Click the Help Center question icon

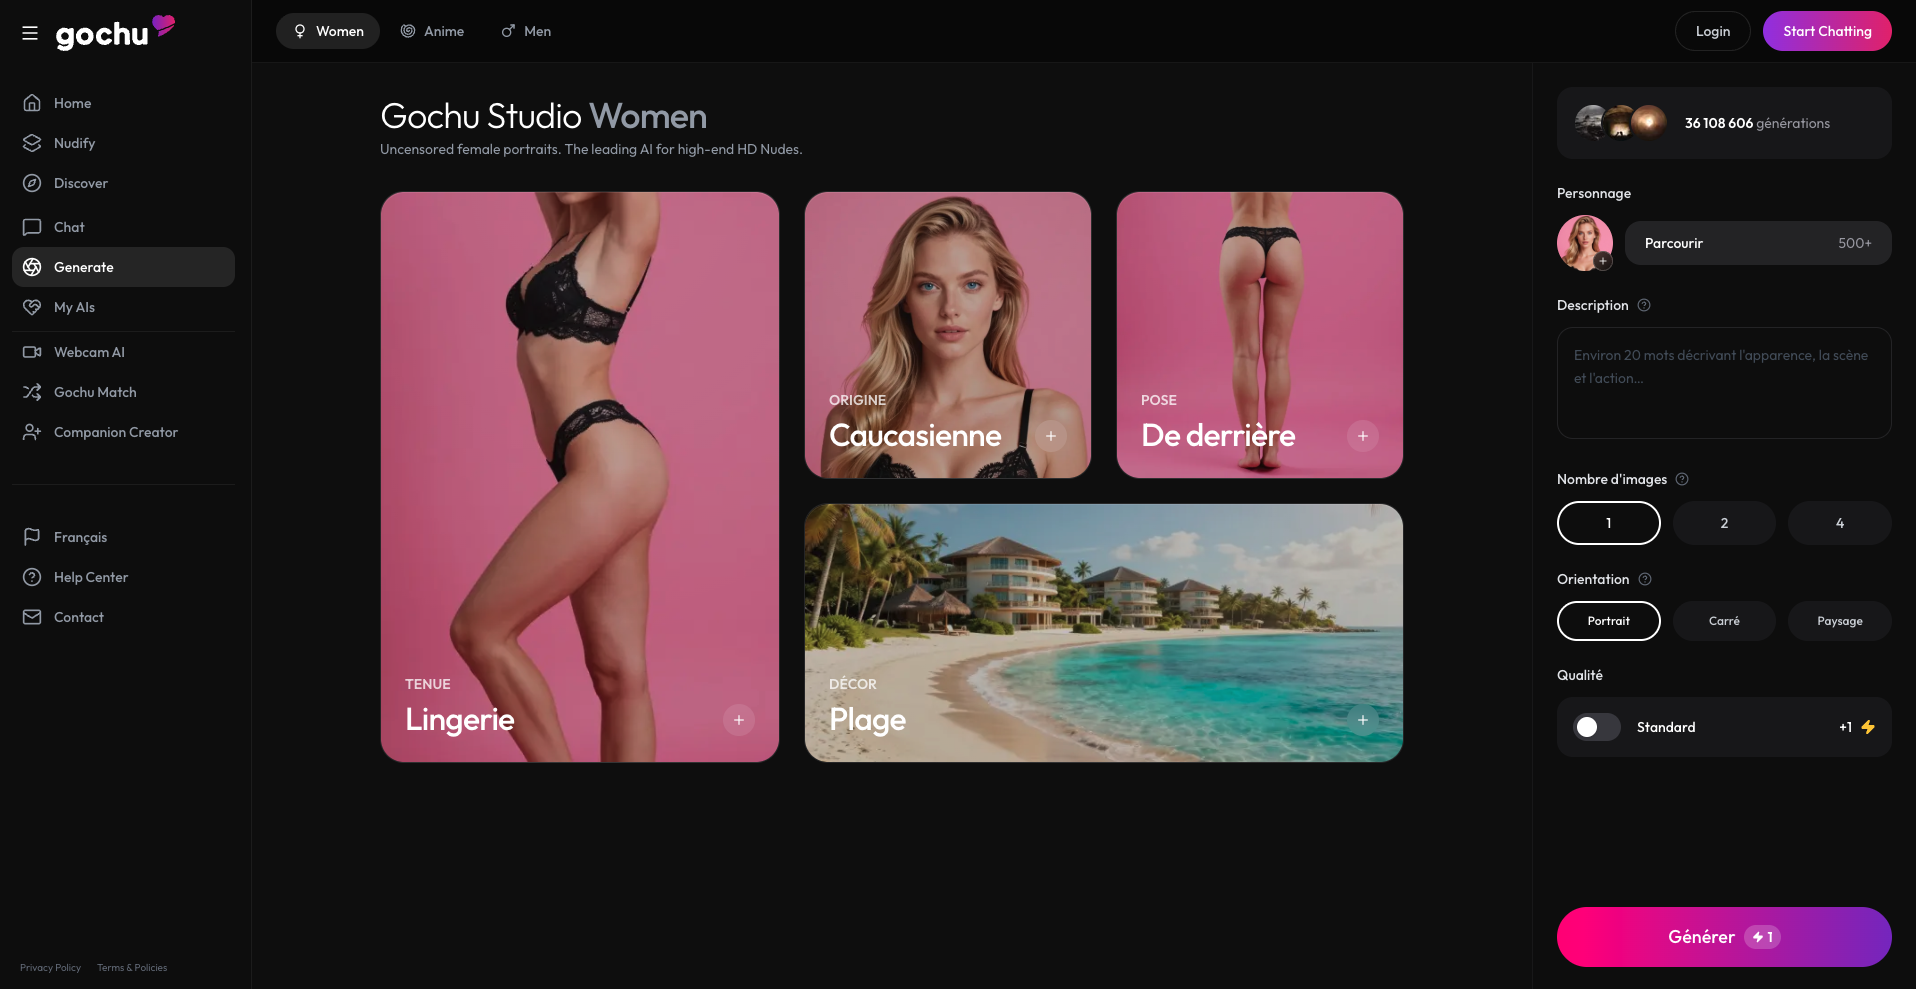[x=32, y=577]
